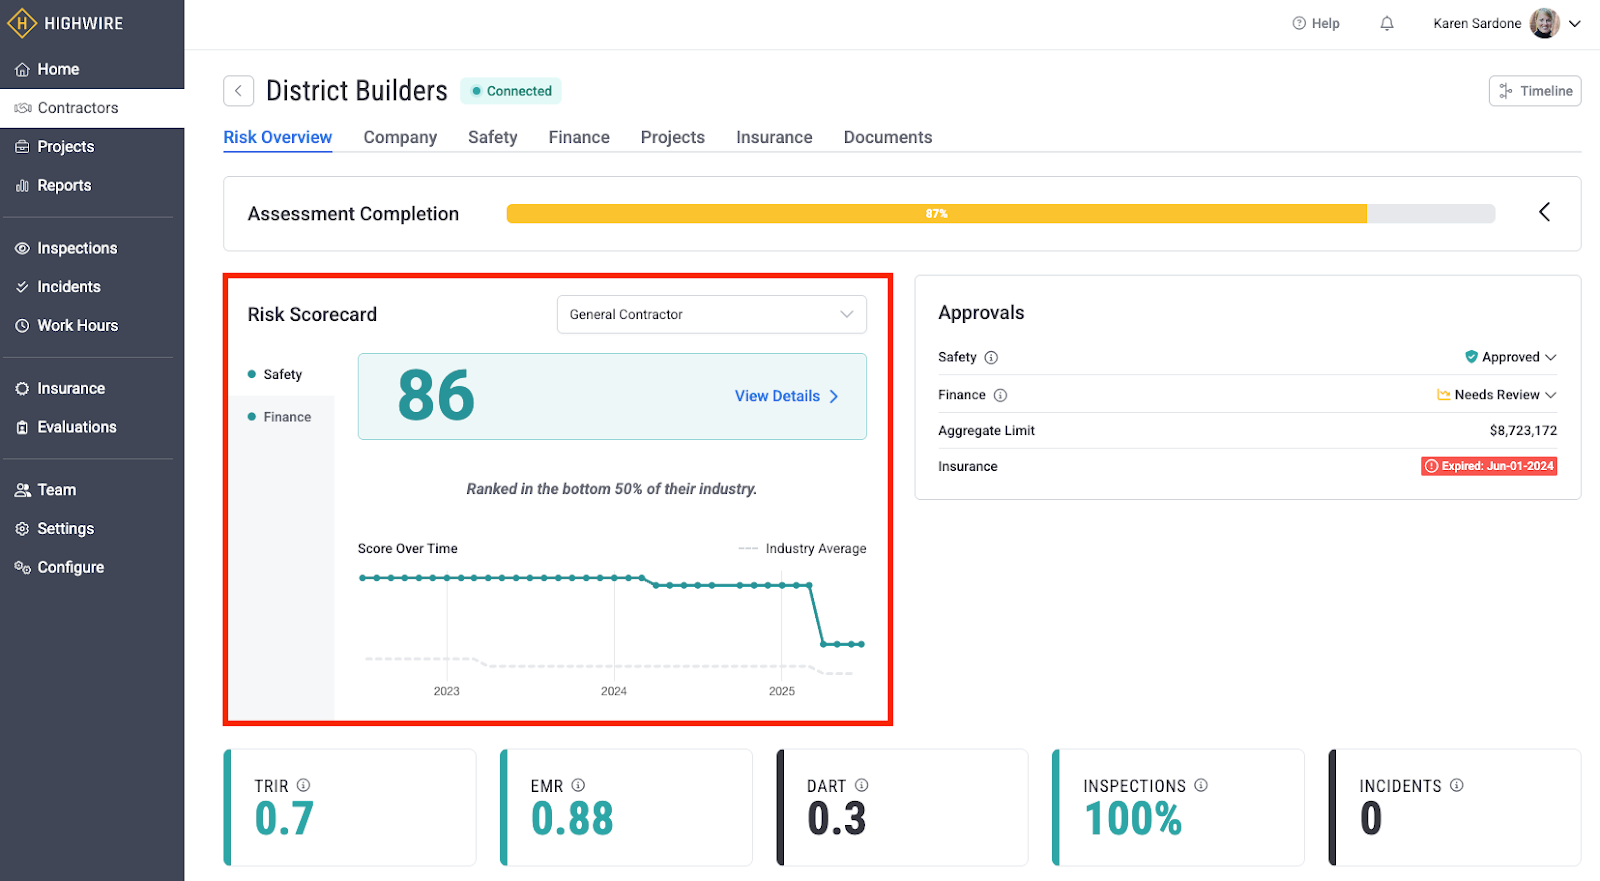Click the TRIR info icon
Screen dimensions: 1600x881
point(303,785)
